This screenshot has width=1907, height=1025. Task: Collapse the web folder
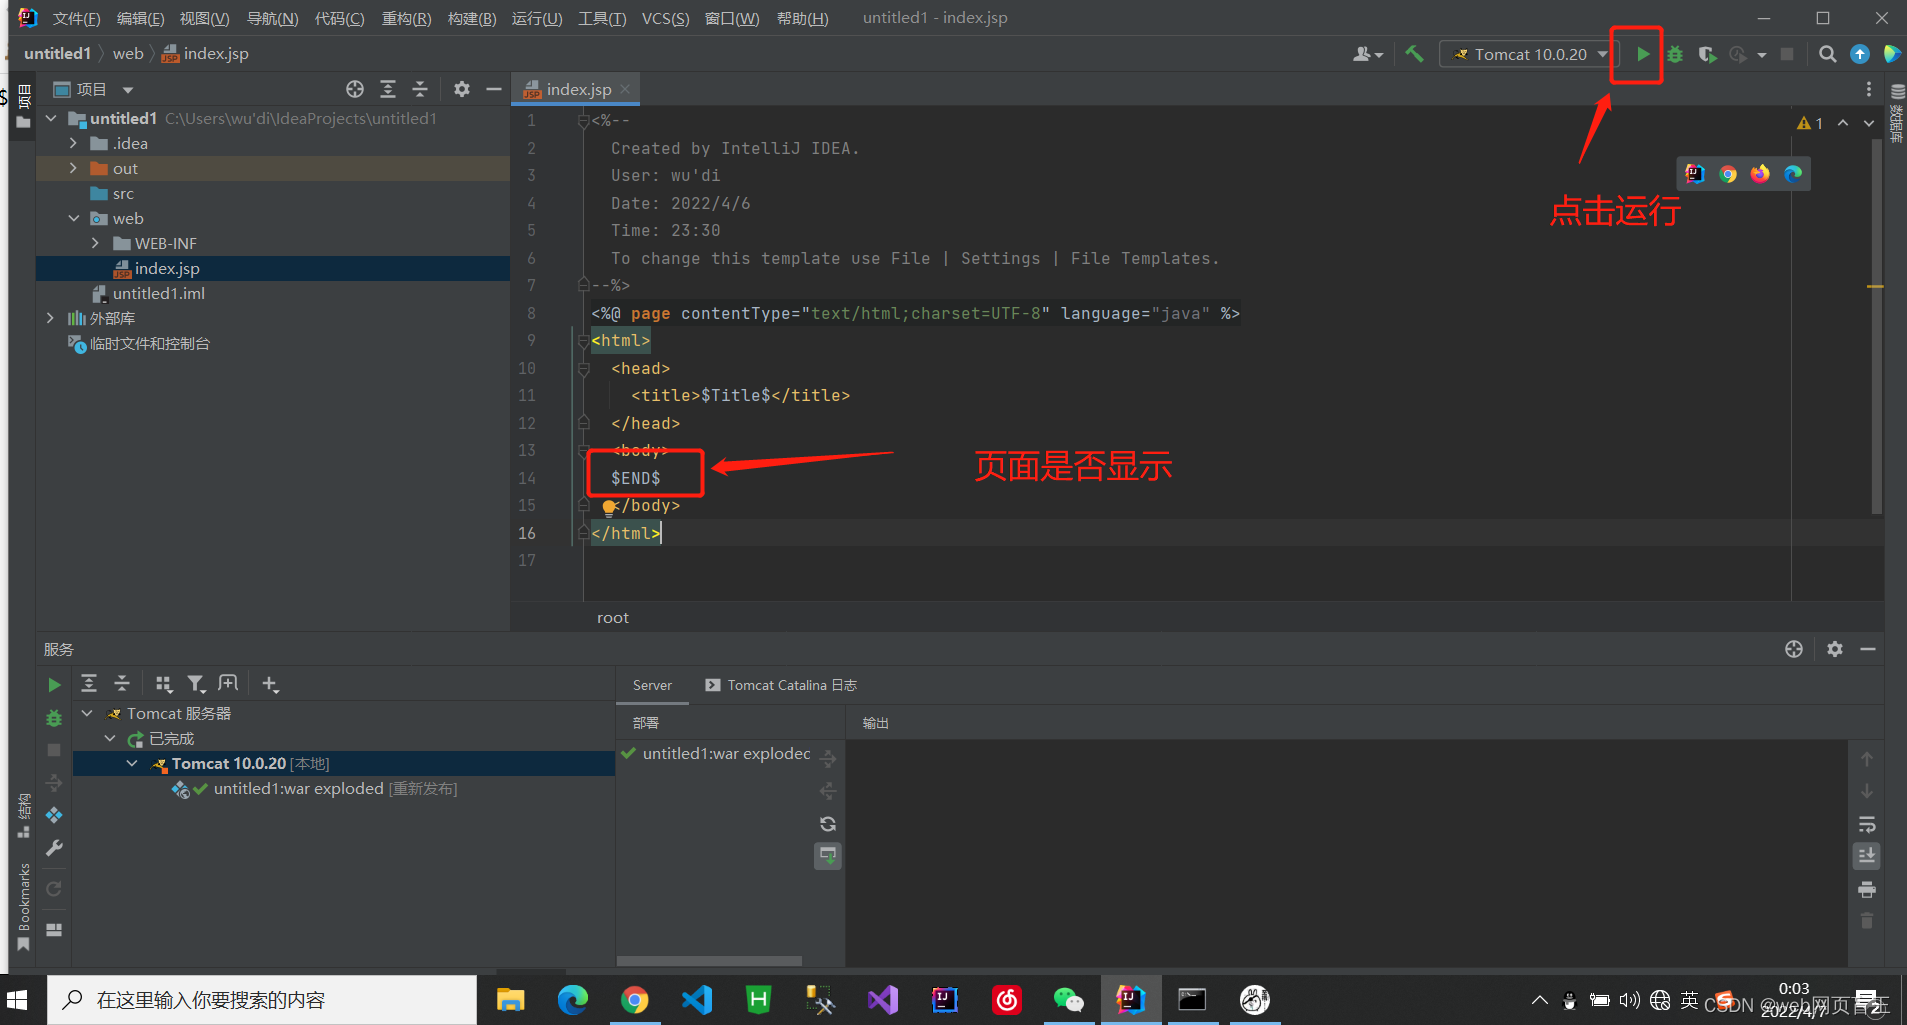(x=73, y=218)
